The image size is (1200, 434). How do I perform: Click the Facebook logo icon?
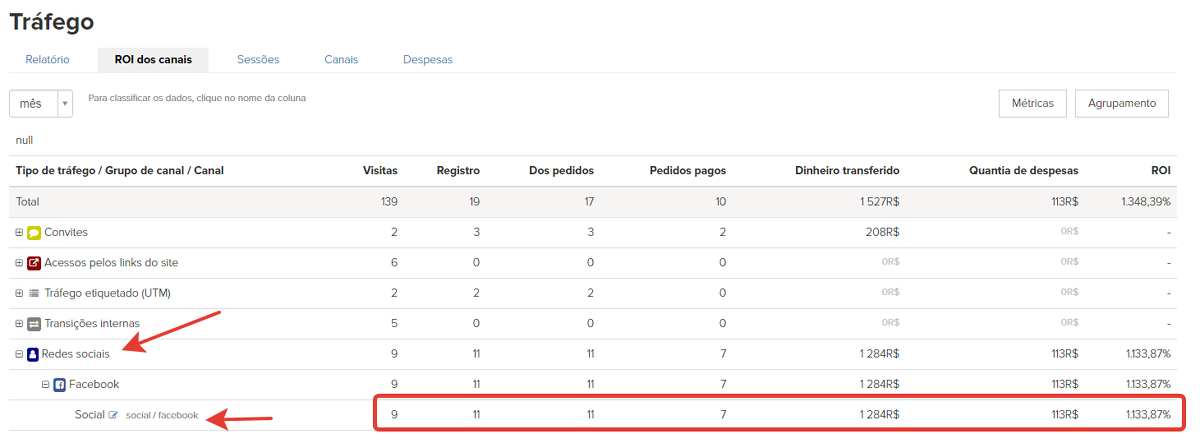(x=59, y=384)
